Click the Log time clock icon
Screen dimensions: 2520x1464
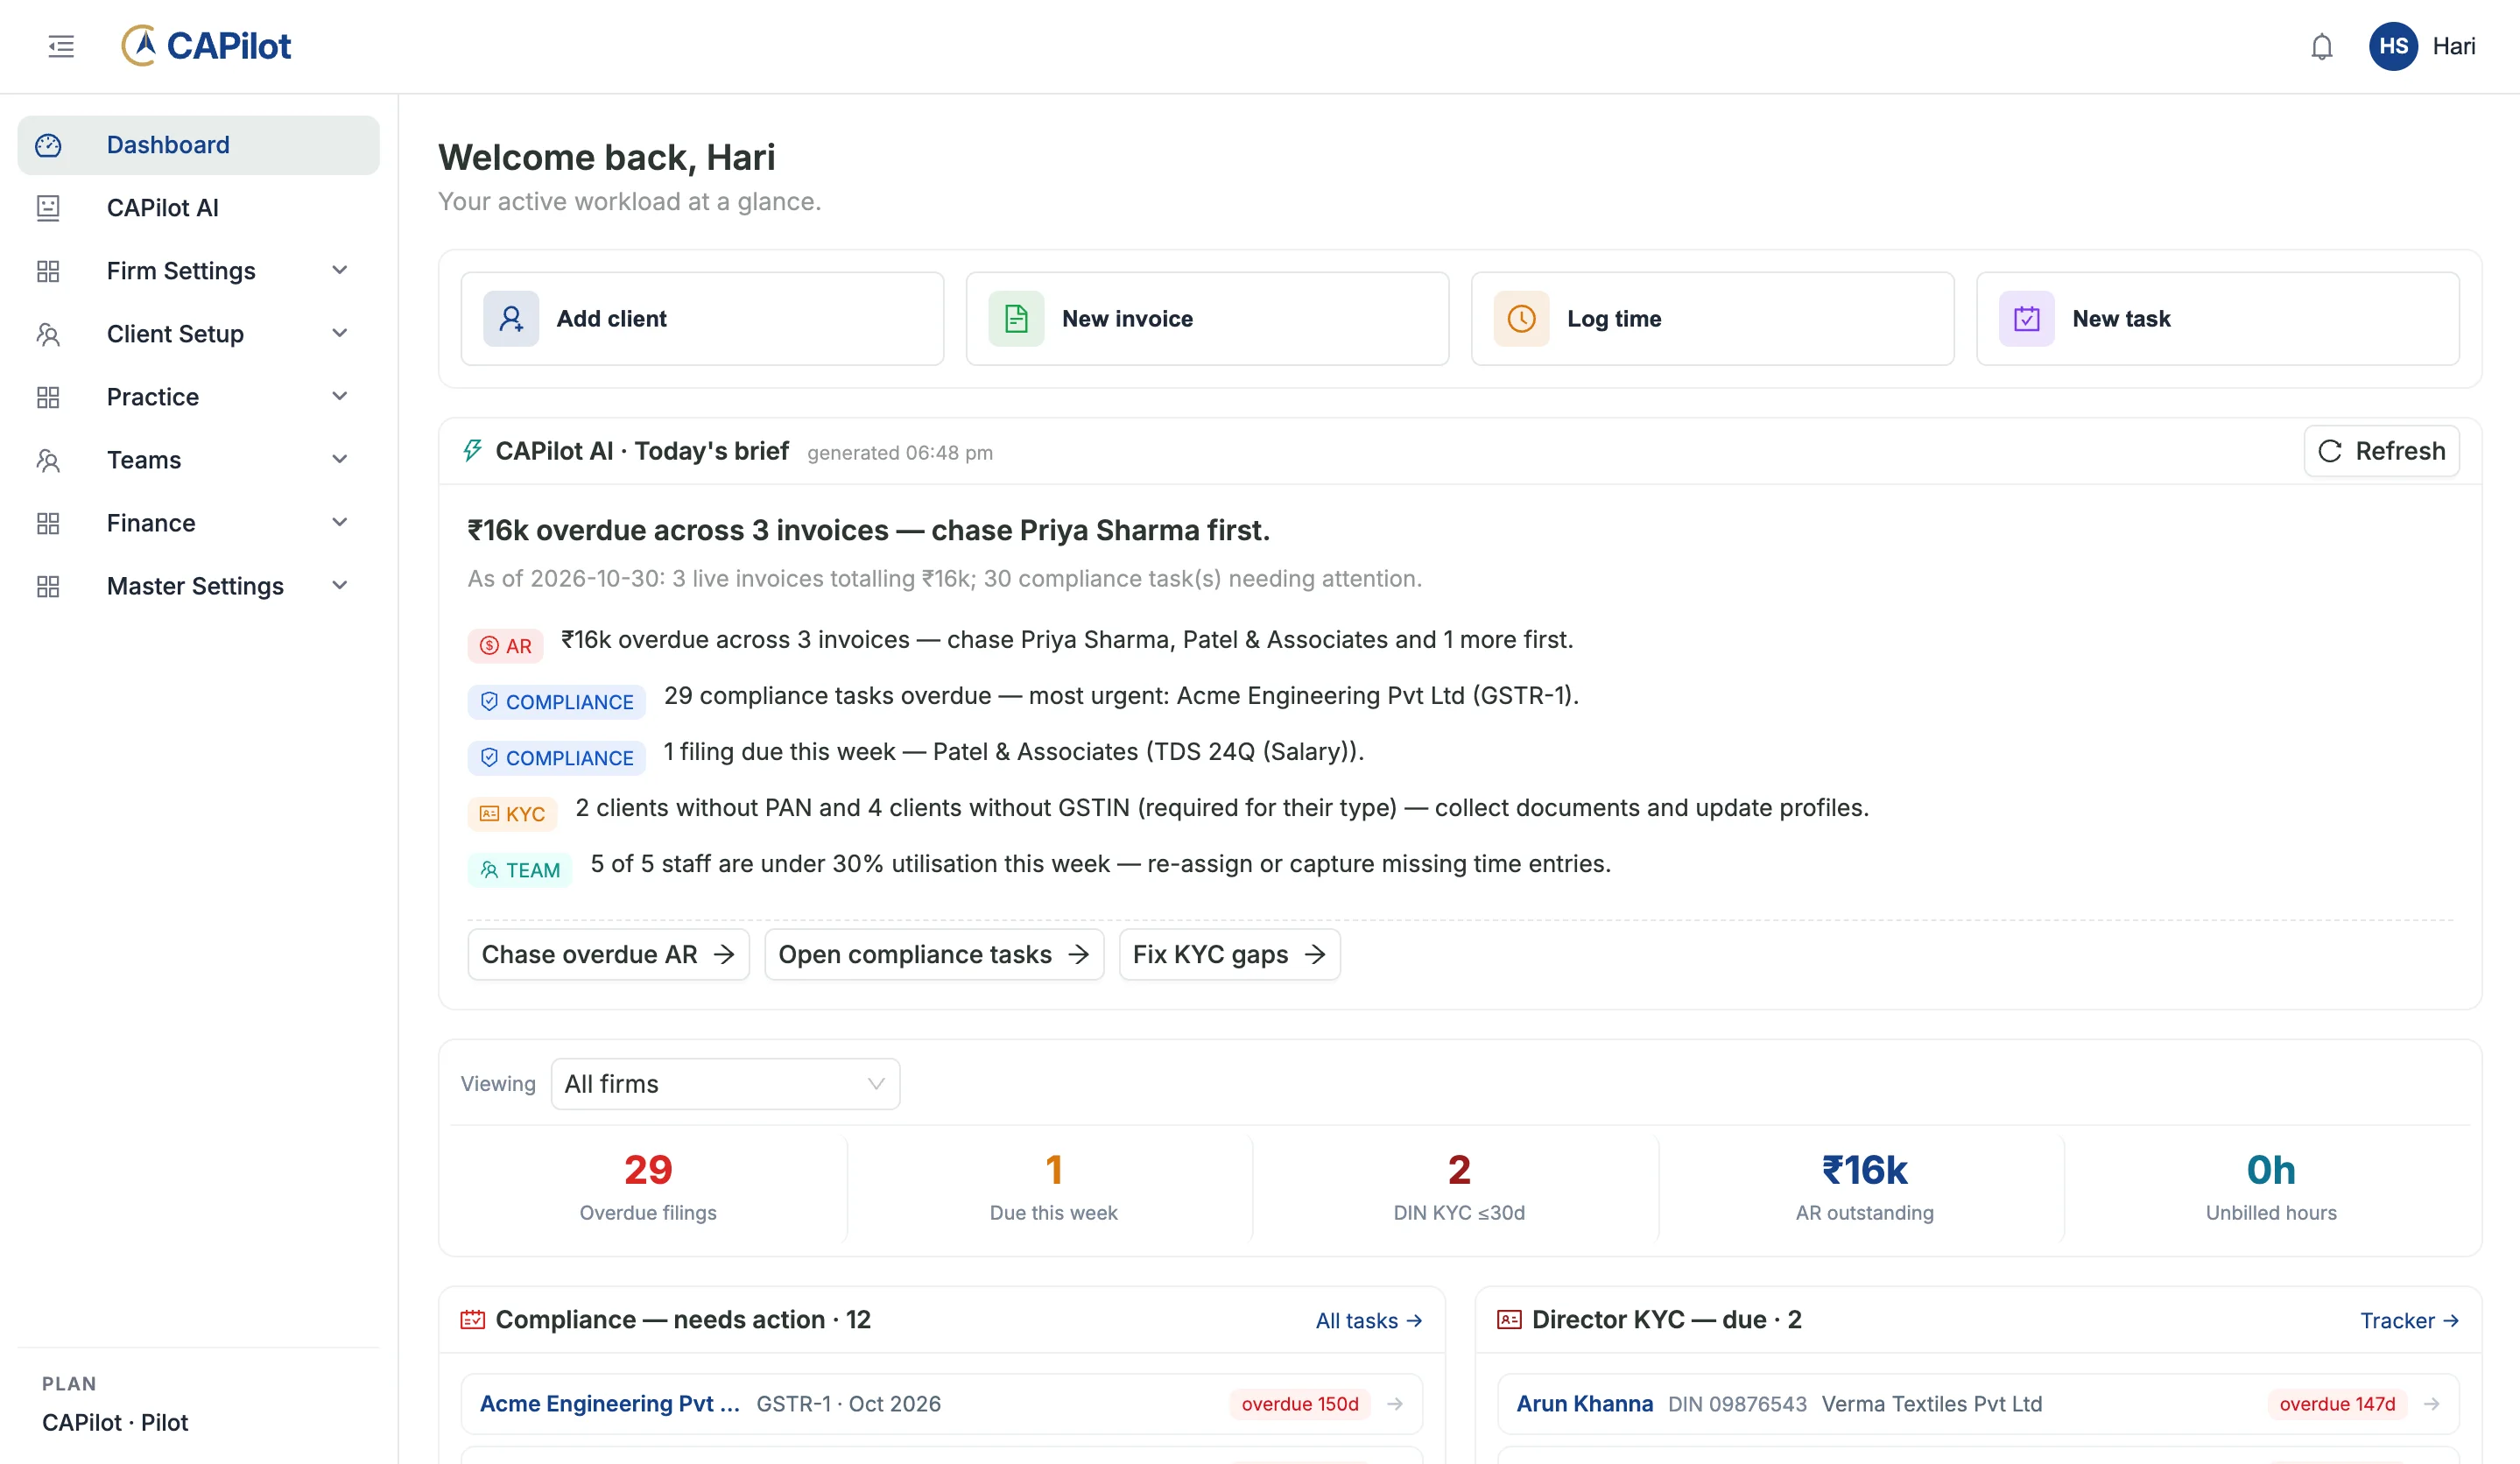(x=1521, y=319)
